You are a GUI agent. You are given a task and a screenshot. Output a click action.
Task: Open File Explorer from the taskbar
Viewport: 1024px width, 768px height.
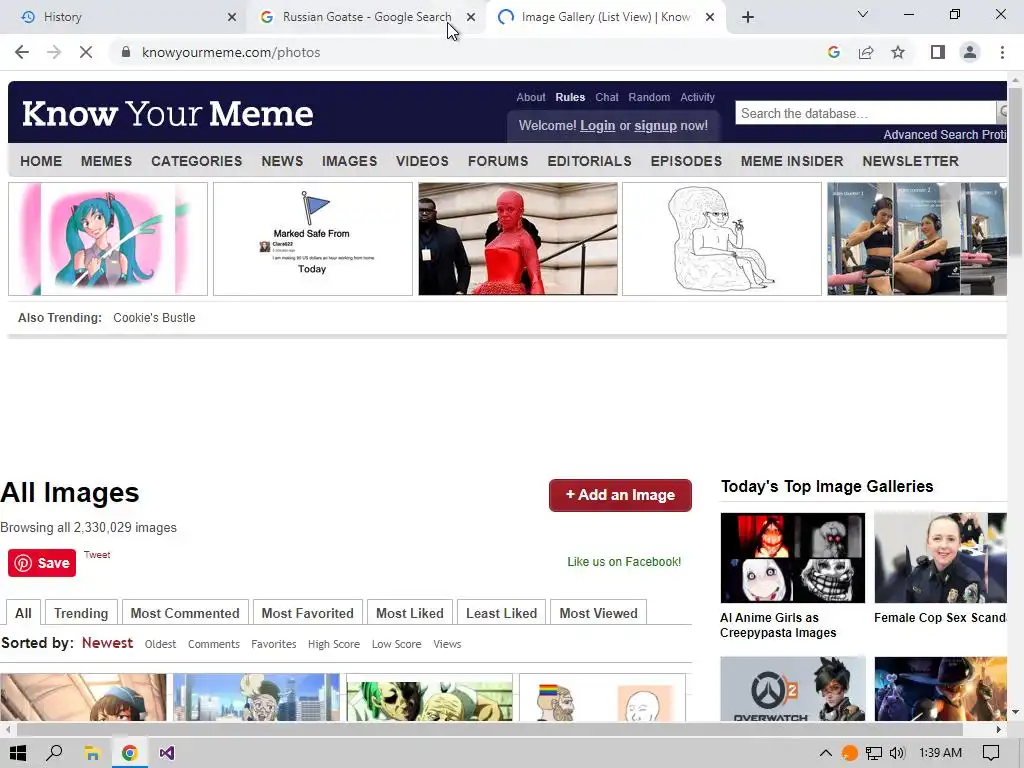92,753
